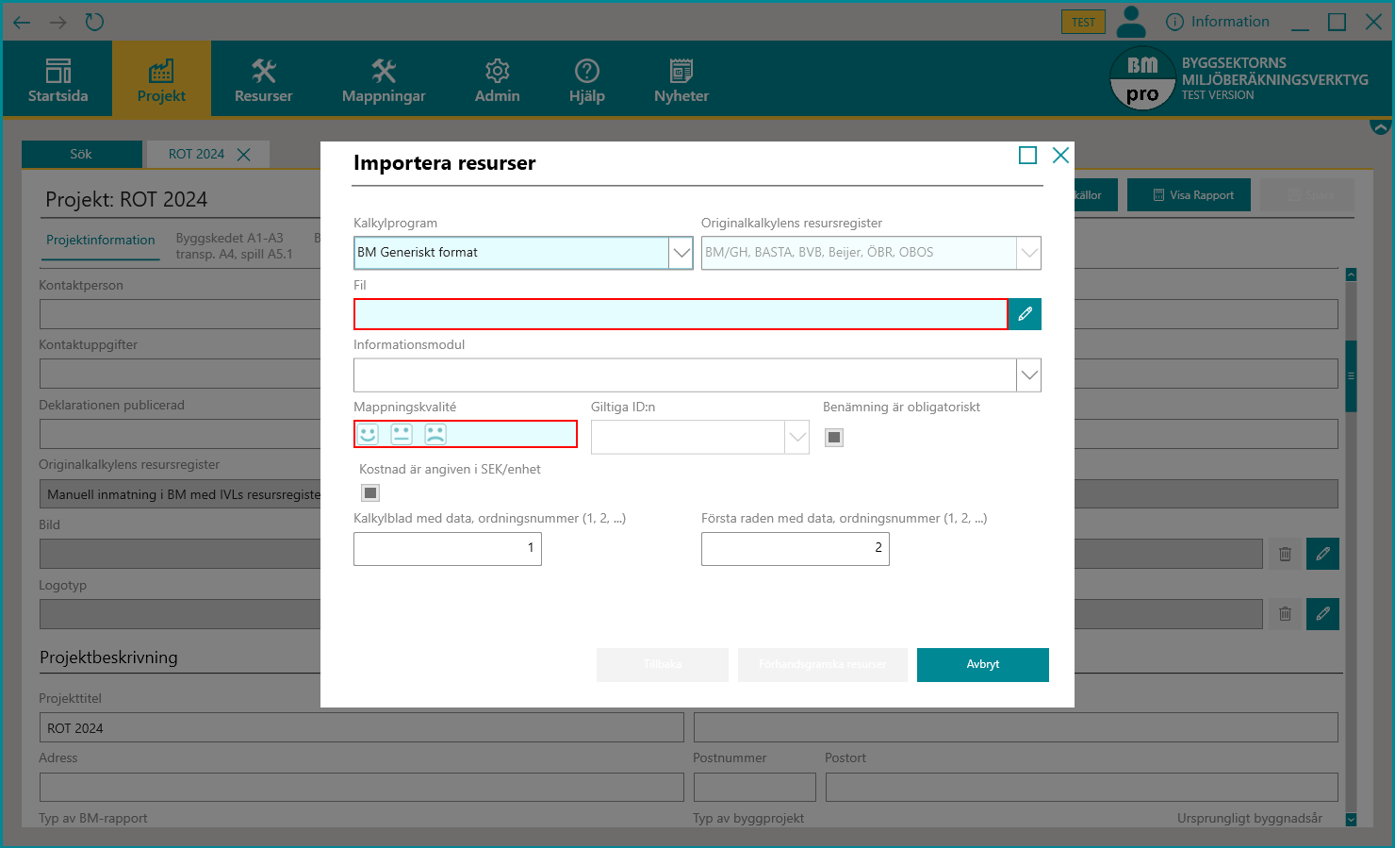The image size is (1395, 848).
Task: Open the Informationsmodul dropdown
Action: coord(1028,375)
